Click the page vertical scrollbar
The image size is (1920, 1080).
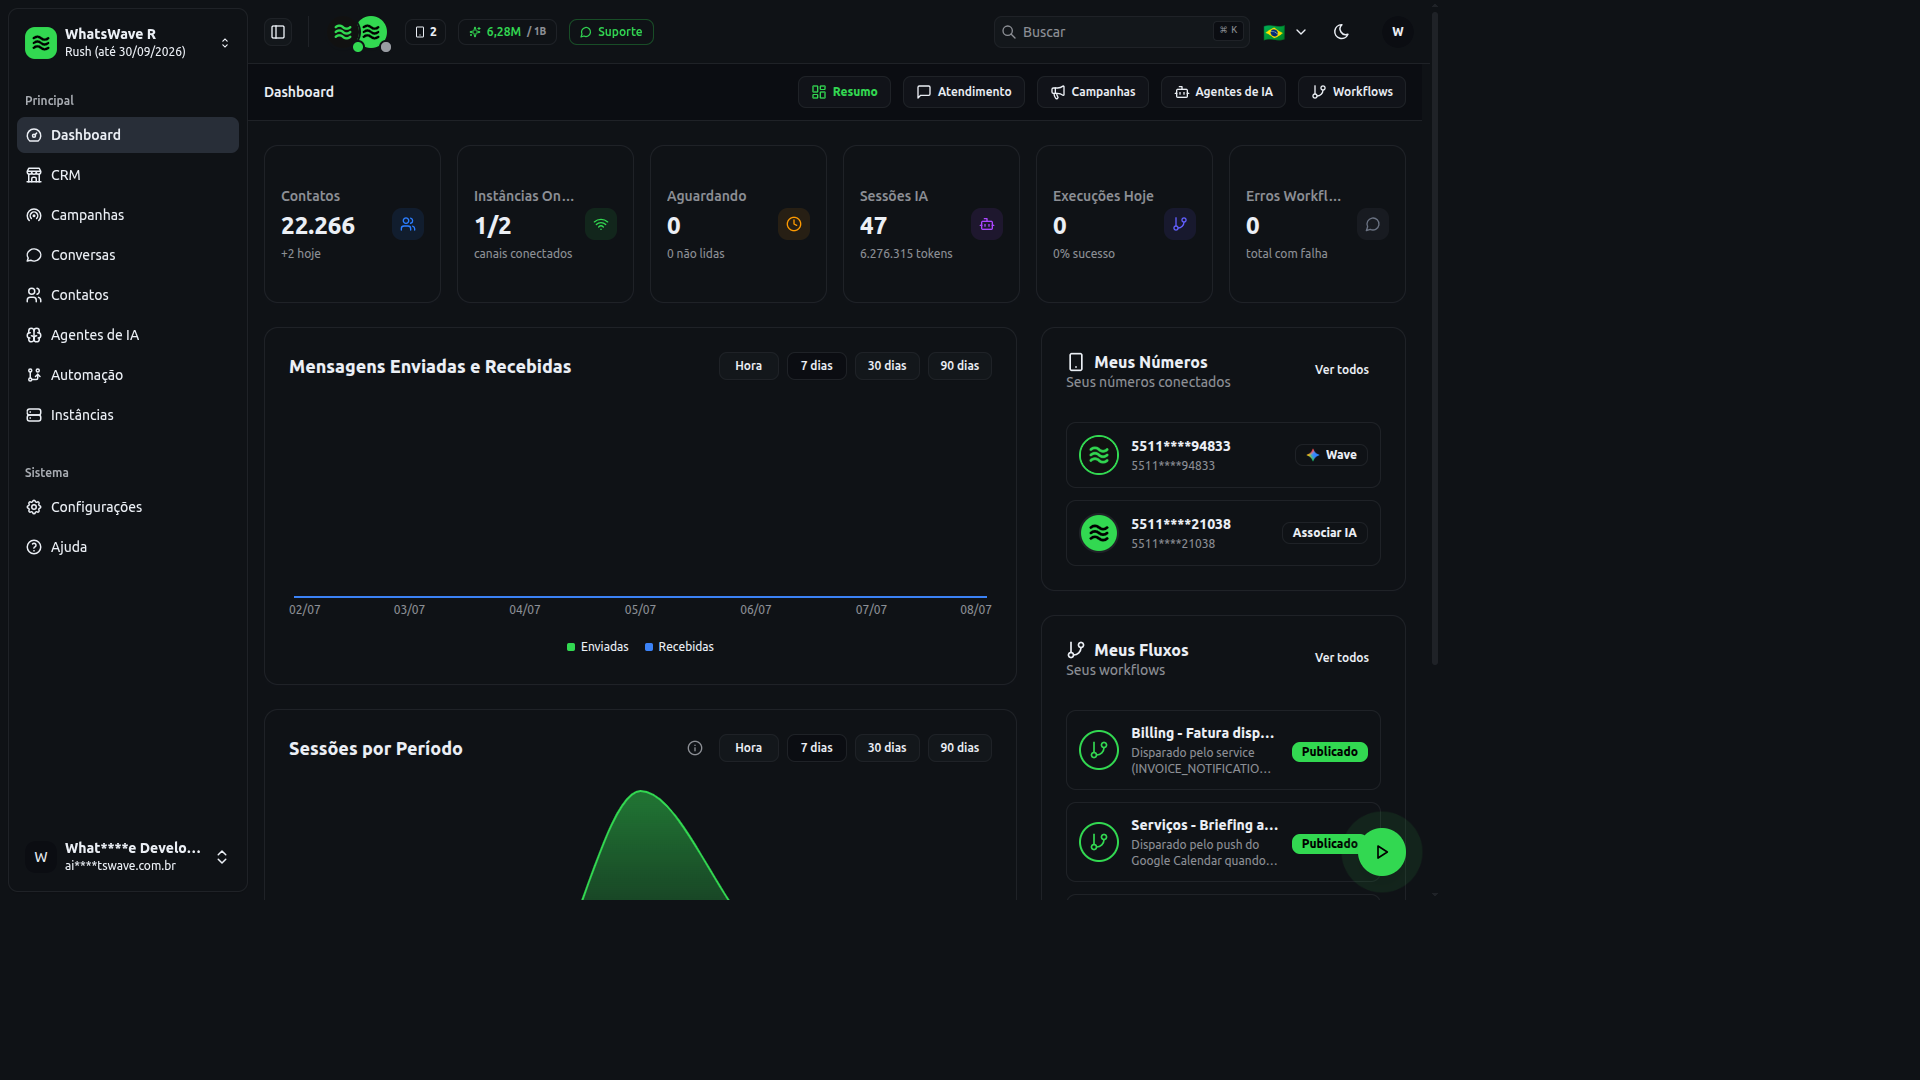[x=1435, y=337]
